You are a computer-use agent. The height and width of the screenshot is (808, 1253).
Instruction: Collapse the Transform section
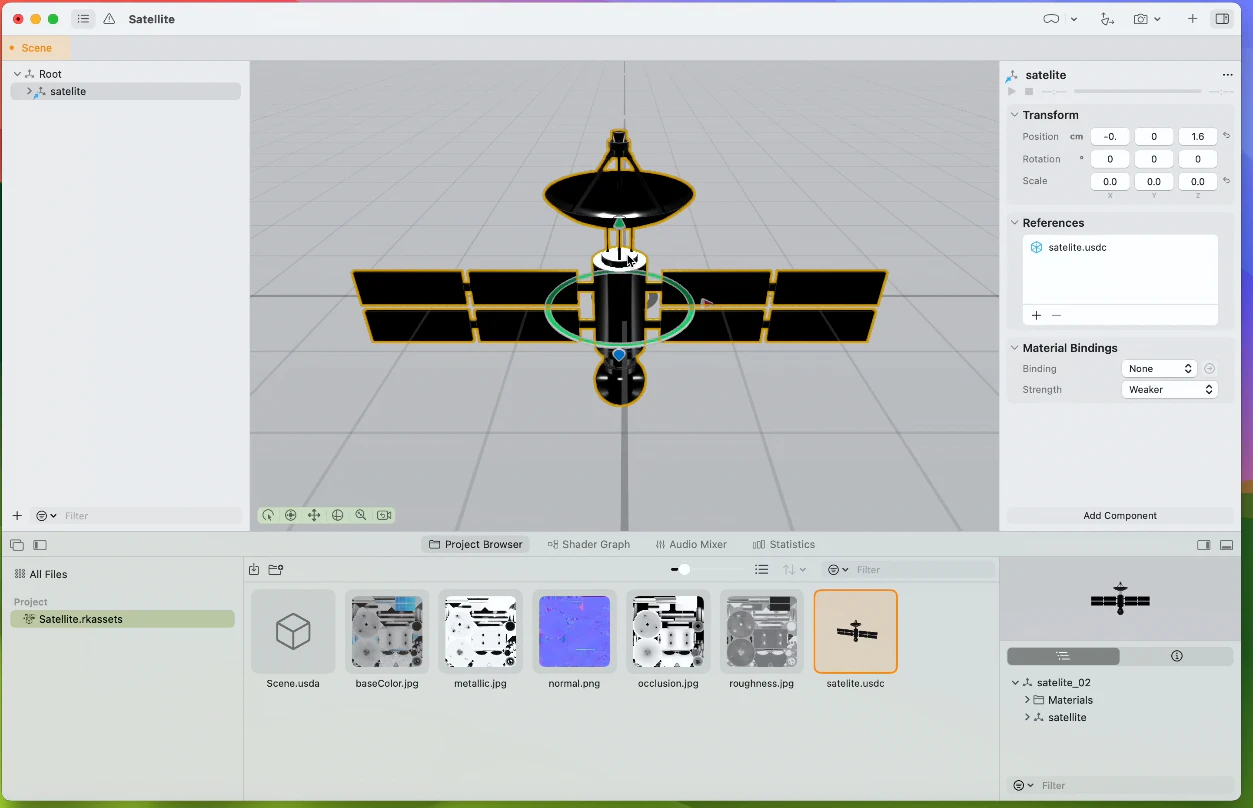click(x=1014, y=115)
